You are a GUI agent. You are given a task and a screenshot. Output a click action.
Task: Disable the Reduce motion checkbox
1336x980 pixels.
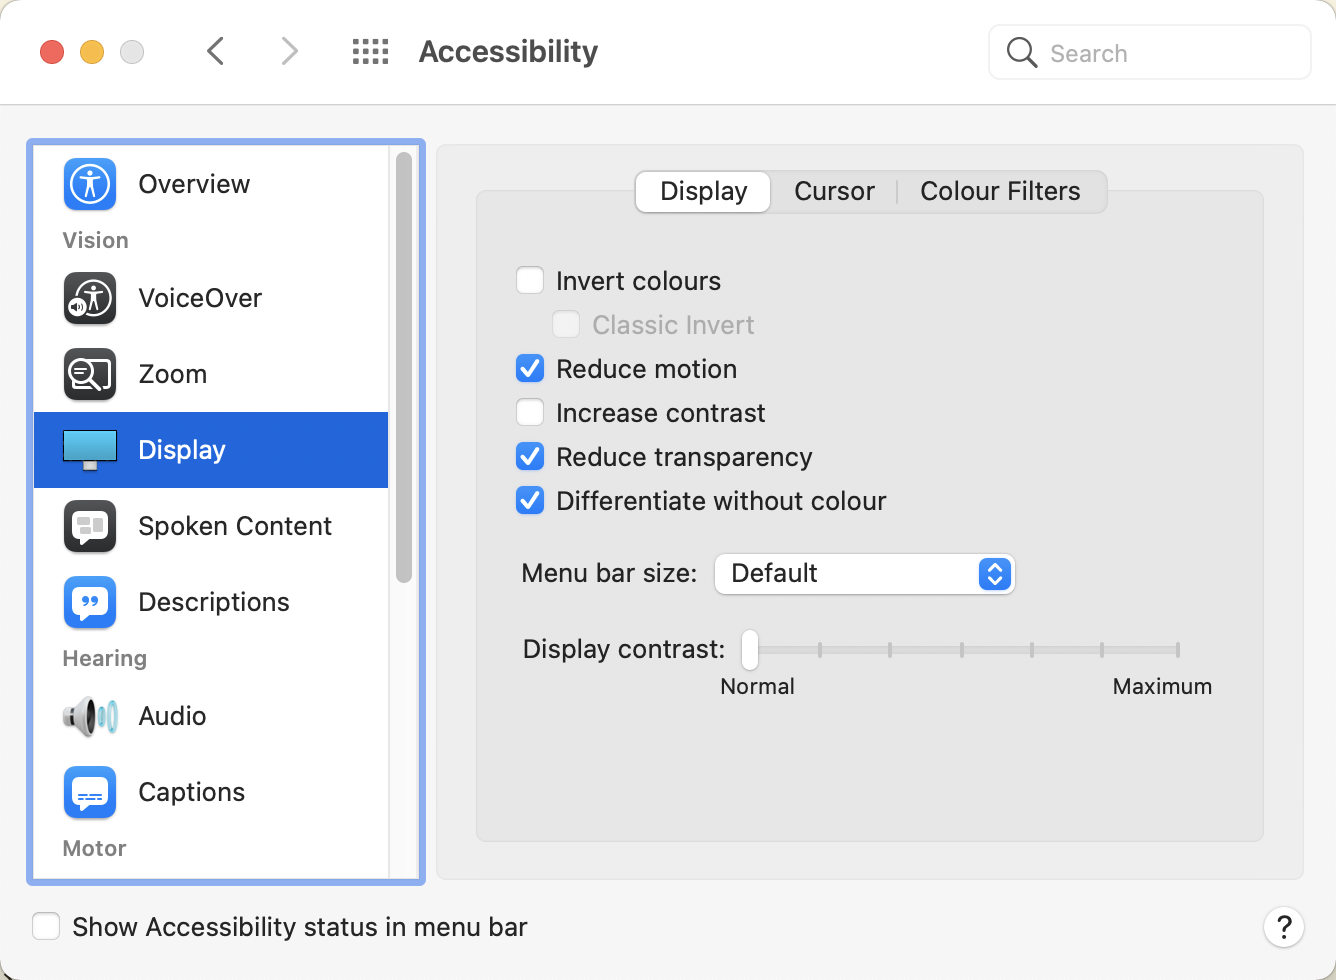click(530, 369)
